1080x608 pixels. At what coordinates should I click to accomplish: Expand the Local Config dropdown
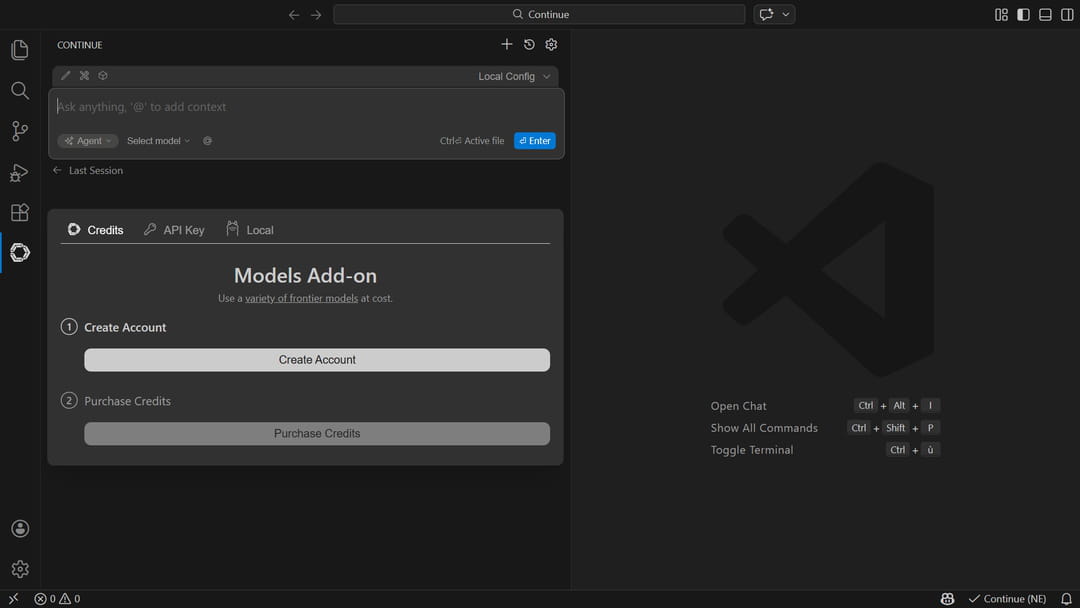pos(514,77)
